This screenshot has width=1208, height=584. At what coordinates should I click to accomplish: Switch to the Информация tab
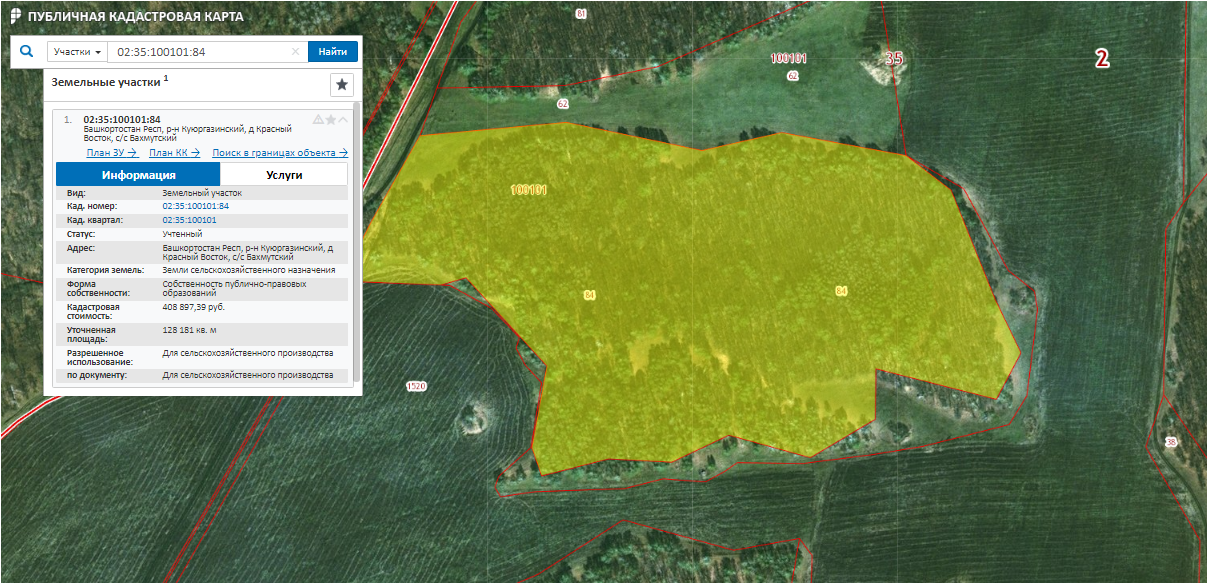[x=138, y=175]
